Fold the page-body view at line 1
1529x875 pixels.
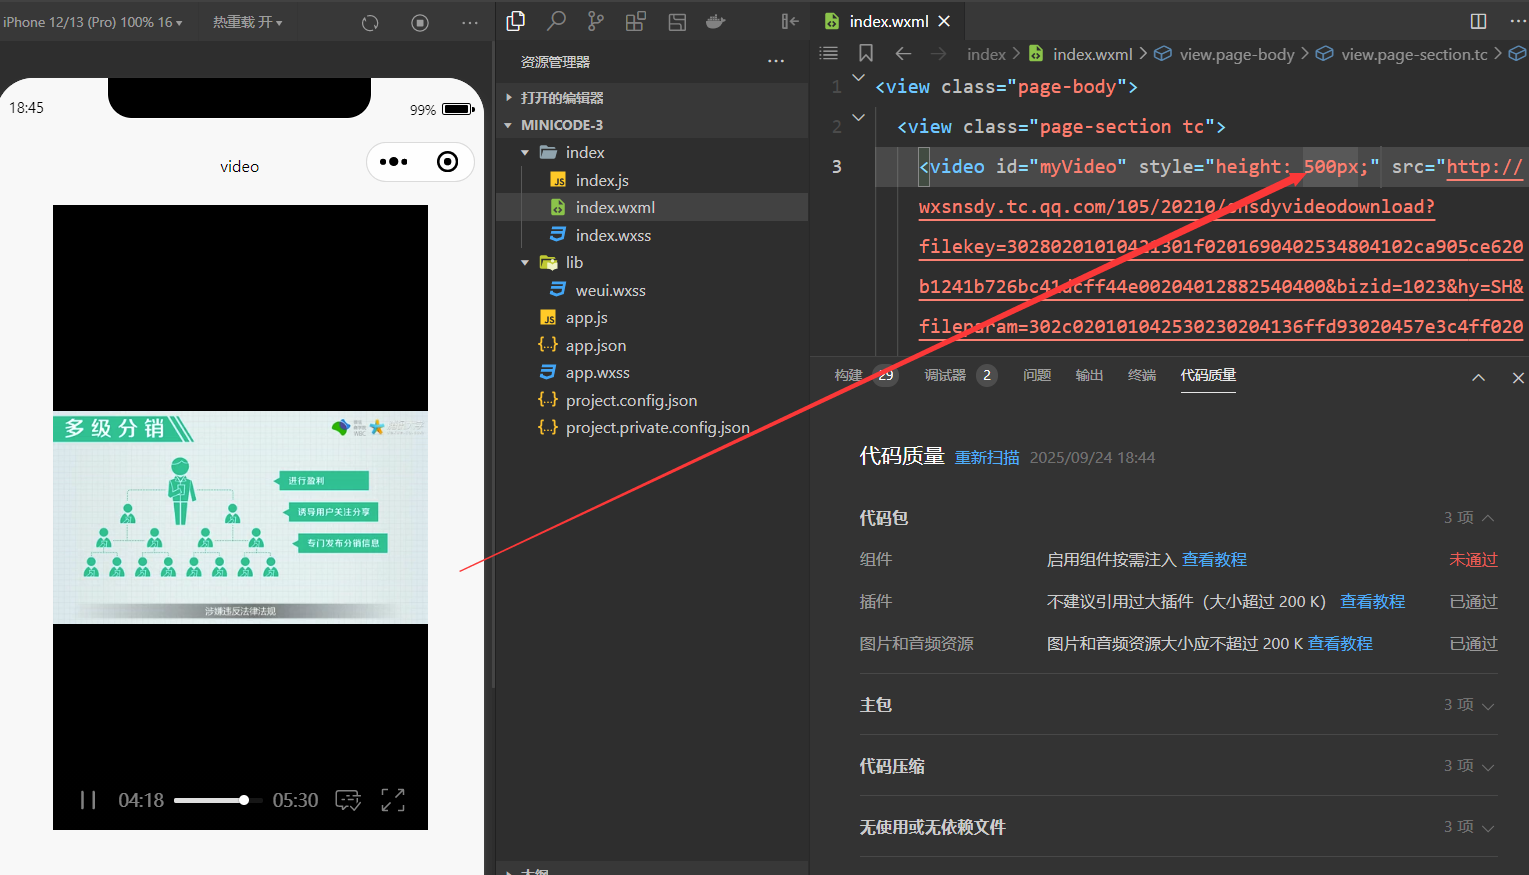point(858,77)
